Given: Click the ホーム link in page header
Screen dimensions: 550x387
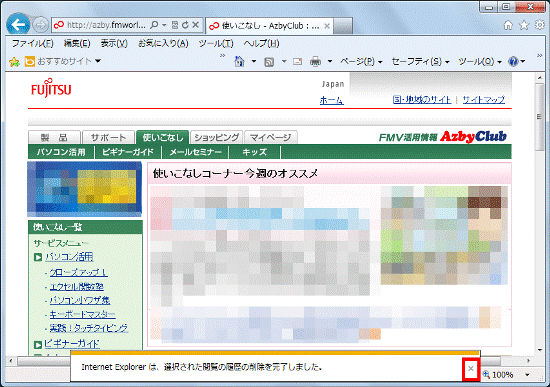Looking at the screenshot, I should tap(331, 101).
